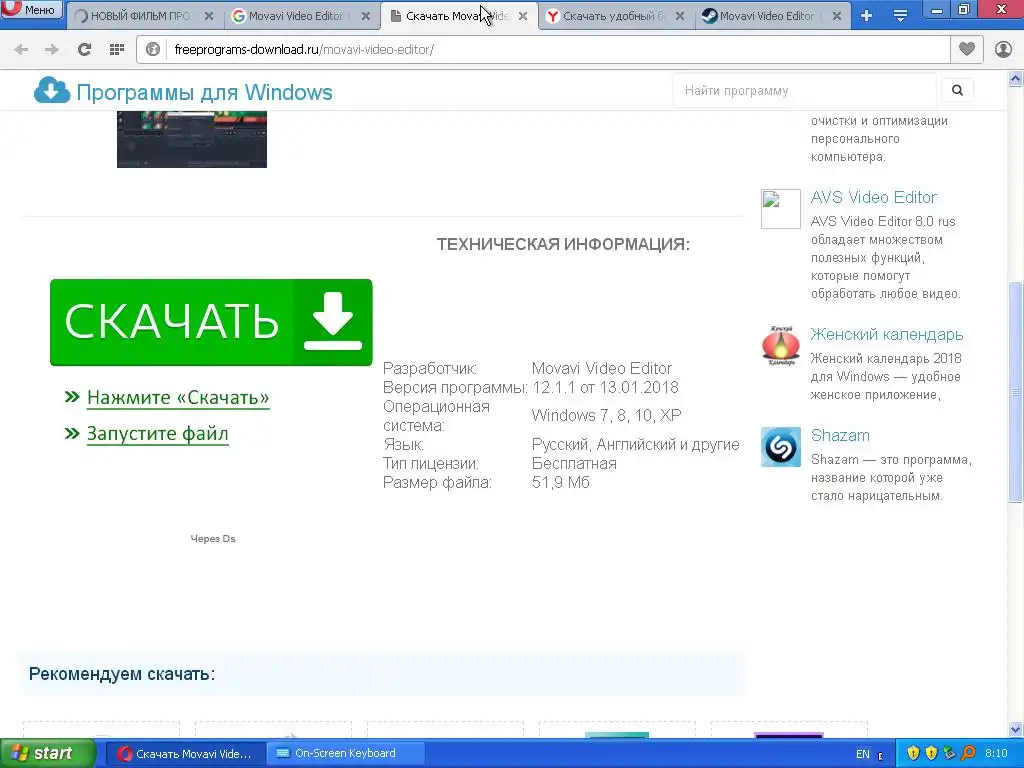Go back to previous page
Viewport: 1024px width, 768px height.
coord(21,50)
